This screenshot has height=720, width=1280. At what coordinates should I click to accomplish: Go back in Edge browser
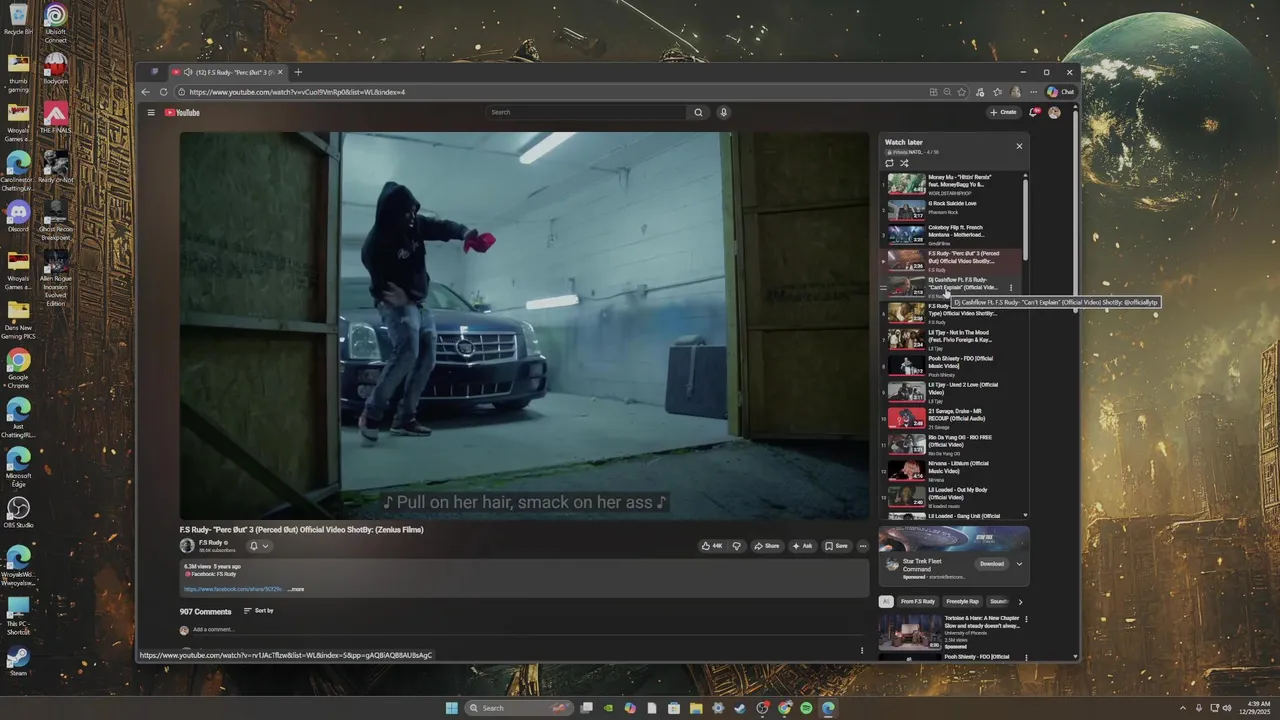(x=146, y=92)
